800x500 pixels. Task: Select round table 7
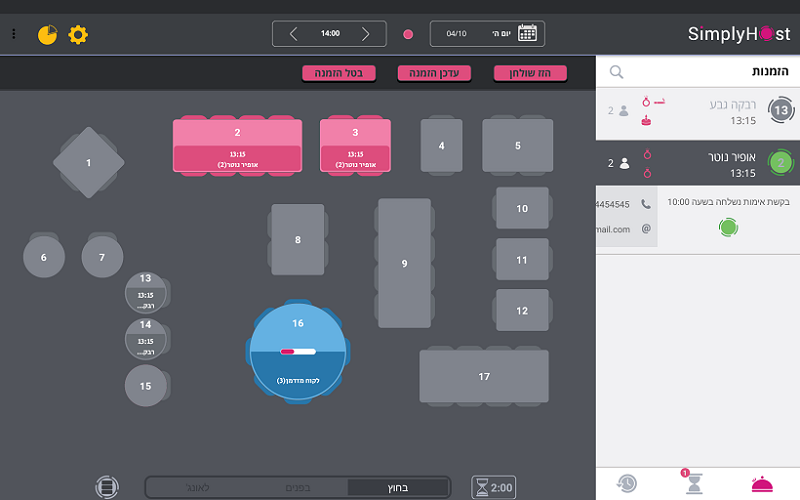point(102,257)
